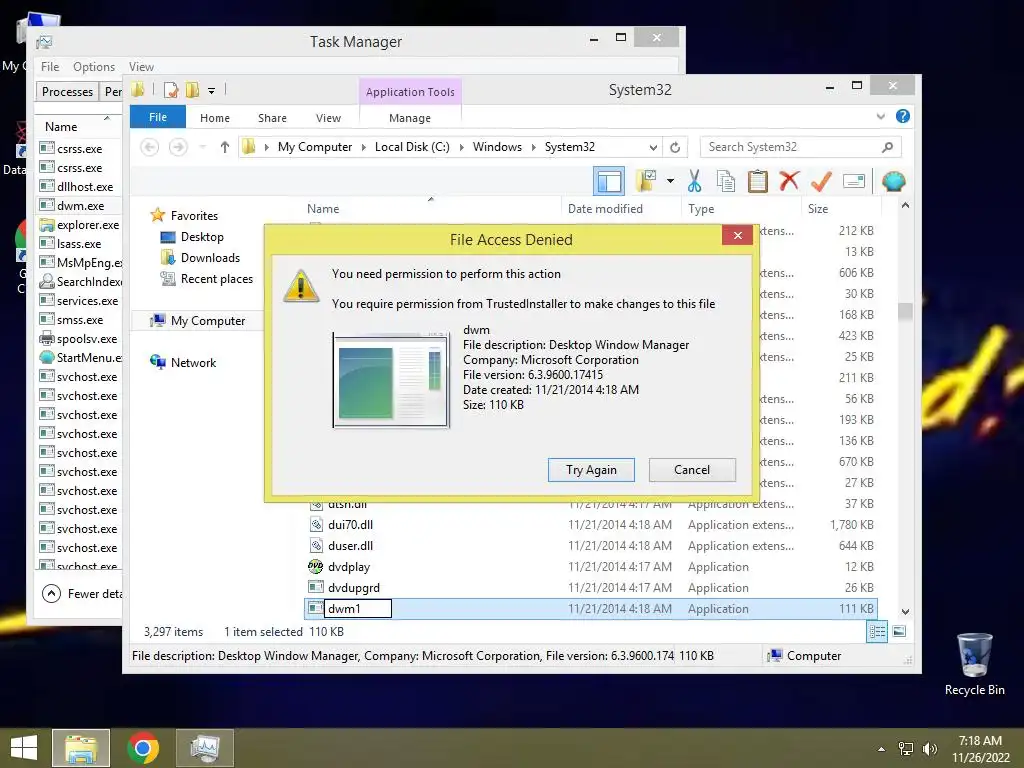Click the Cut scissors icon
The height and width of the screenshot is (768, 1024).
click(694, 181)
